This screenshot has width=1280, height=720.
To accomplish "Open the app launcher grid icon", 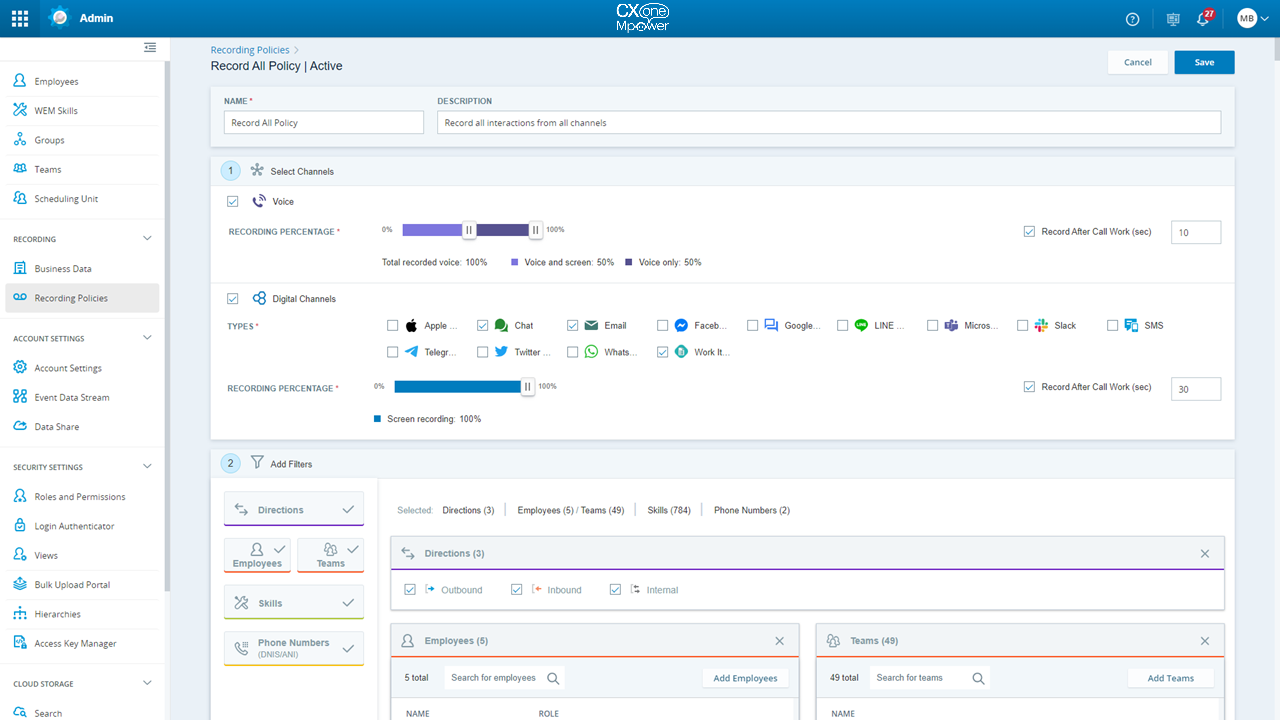I will [x=19, y=17].
